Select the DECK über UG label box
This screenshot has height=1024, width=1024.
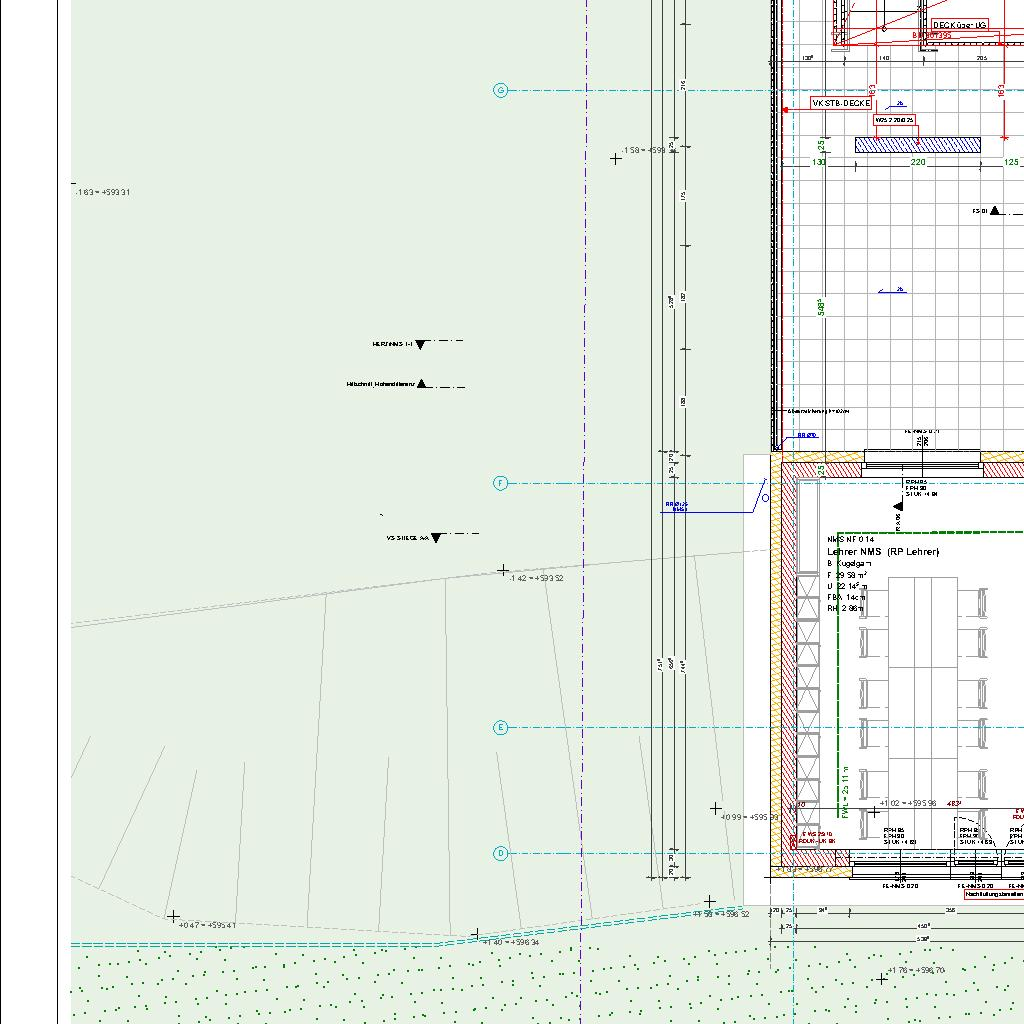(959, 25)
